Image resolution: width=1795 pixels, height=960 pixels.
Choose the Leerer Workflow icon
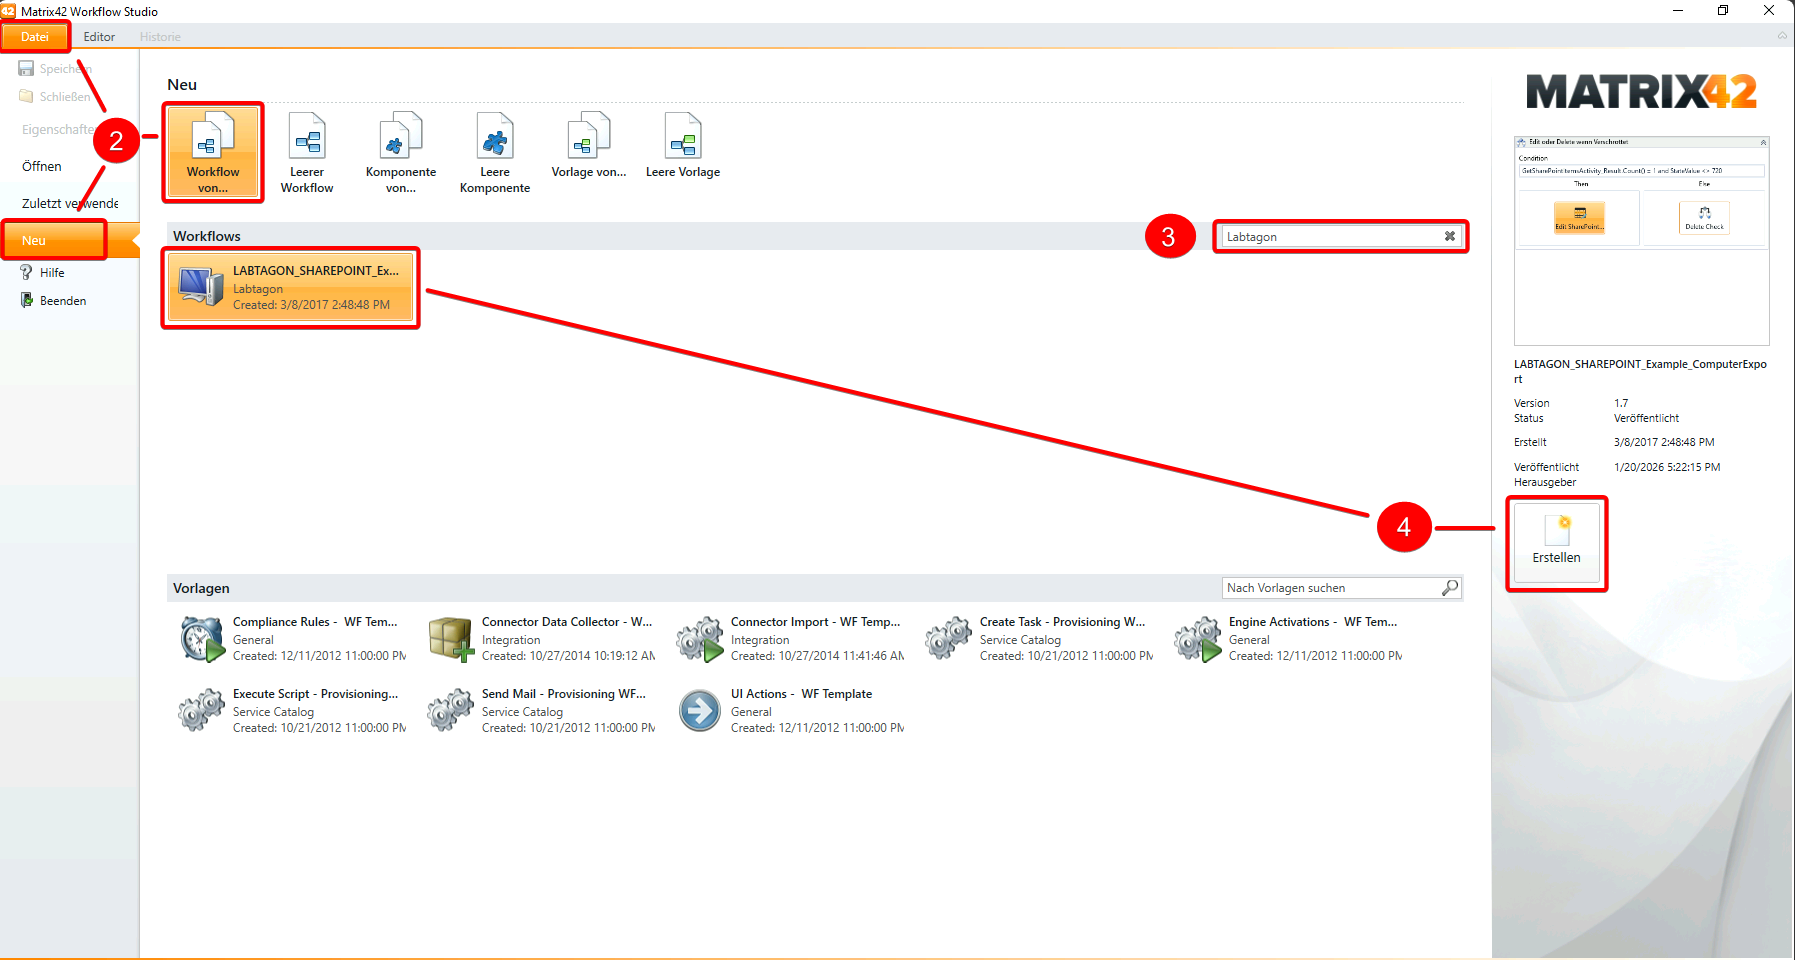(307, 152)
